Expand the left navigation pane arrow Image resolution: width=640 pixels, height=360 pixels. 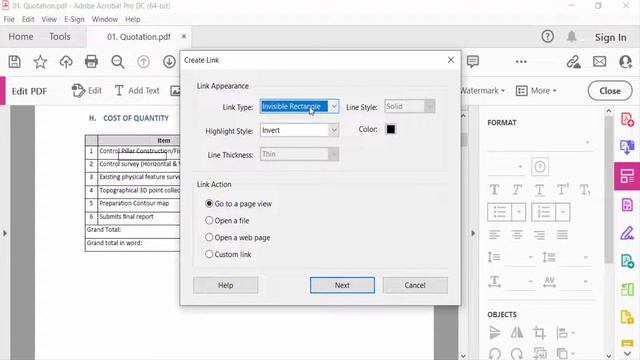5,233
